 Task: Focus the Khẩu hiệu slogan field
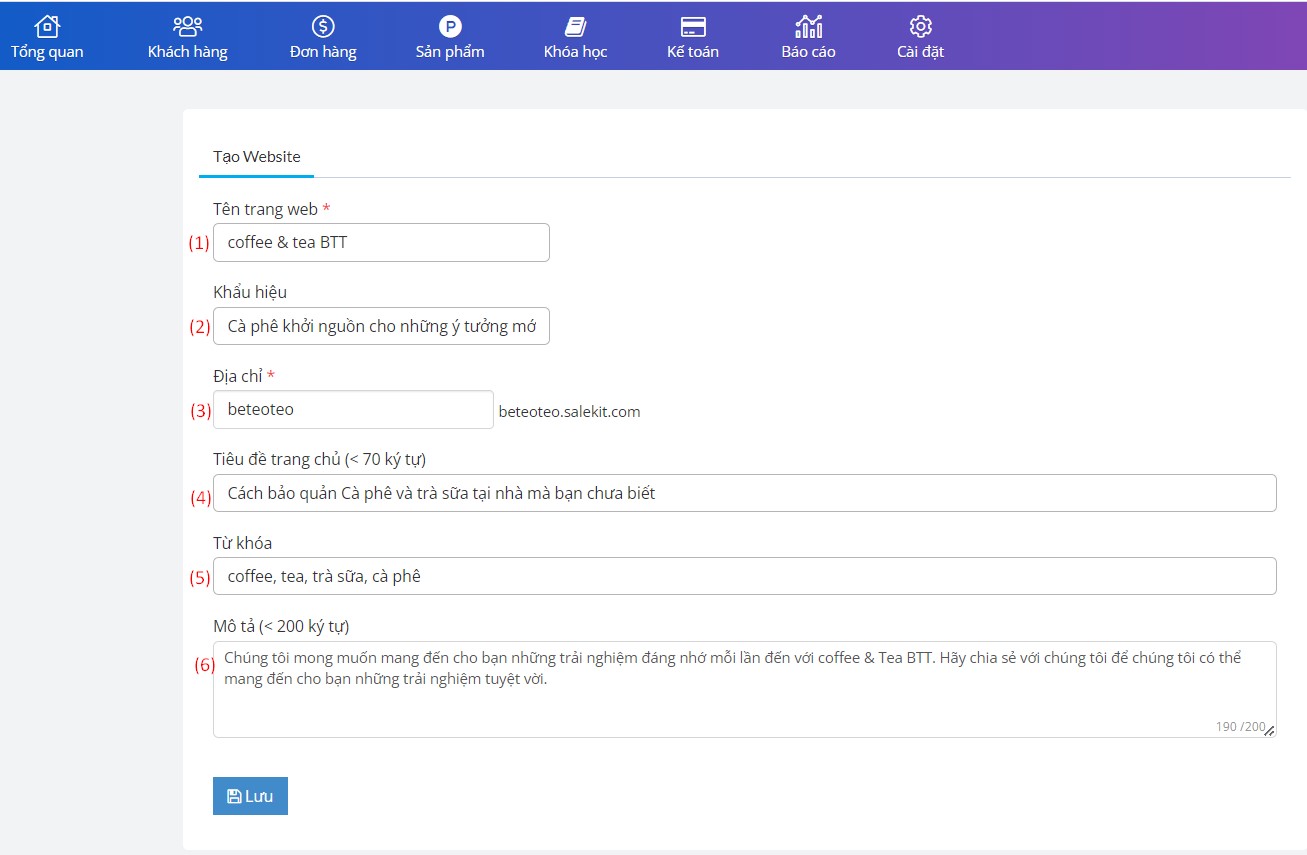[381, 326]
